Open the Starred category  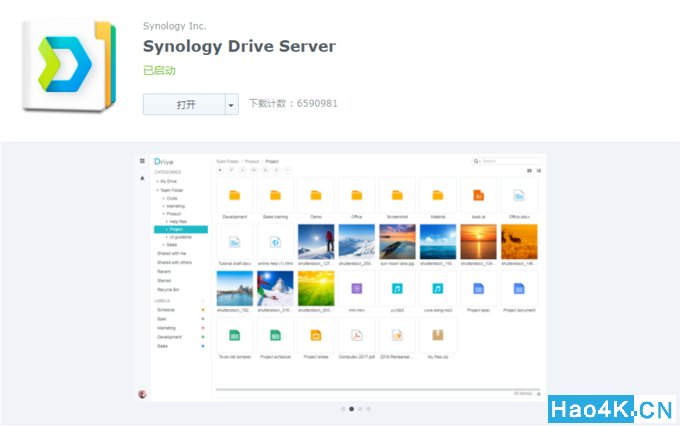click(x=164, y=281)
